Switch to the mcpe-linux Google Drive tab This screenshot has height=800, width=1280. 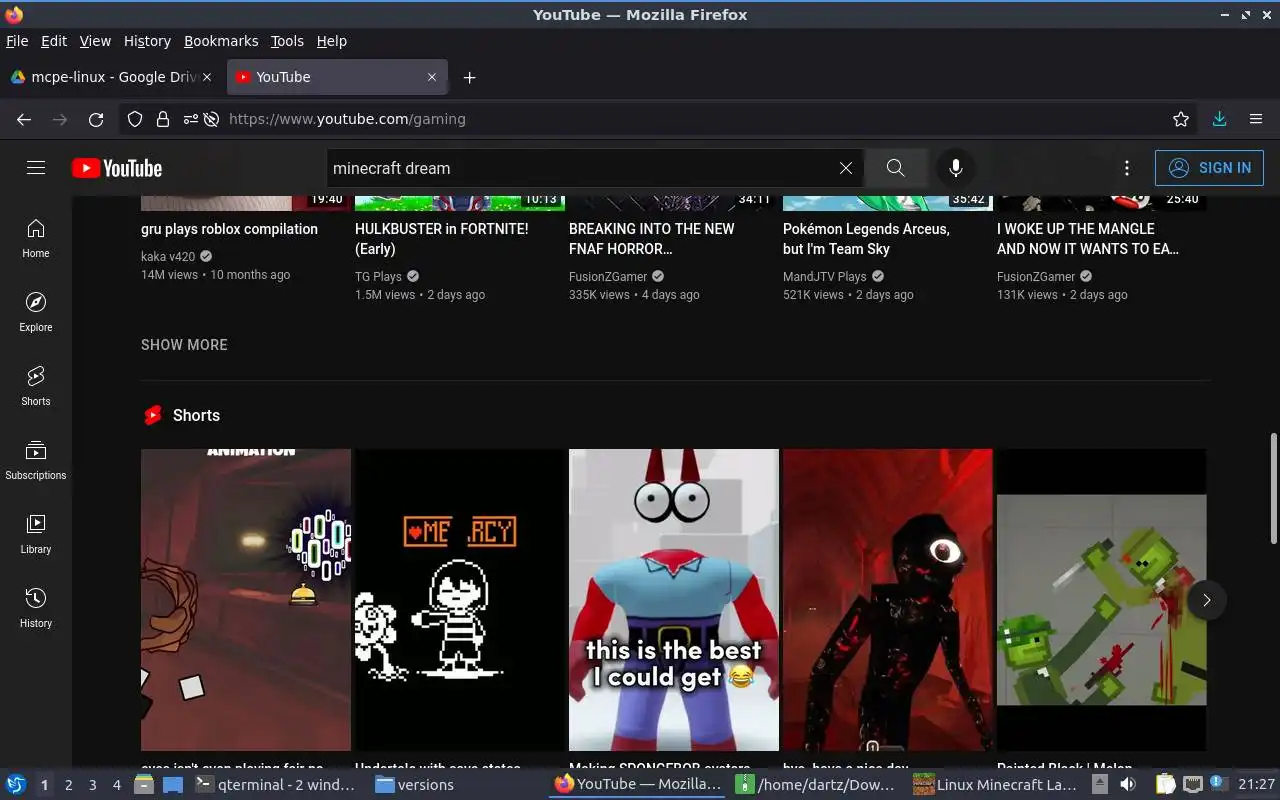coord(112,77)
